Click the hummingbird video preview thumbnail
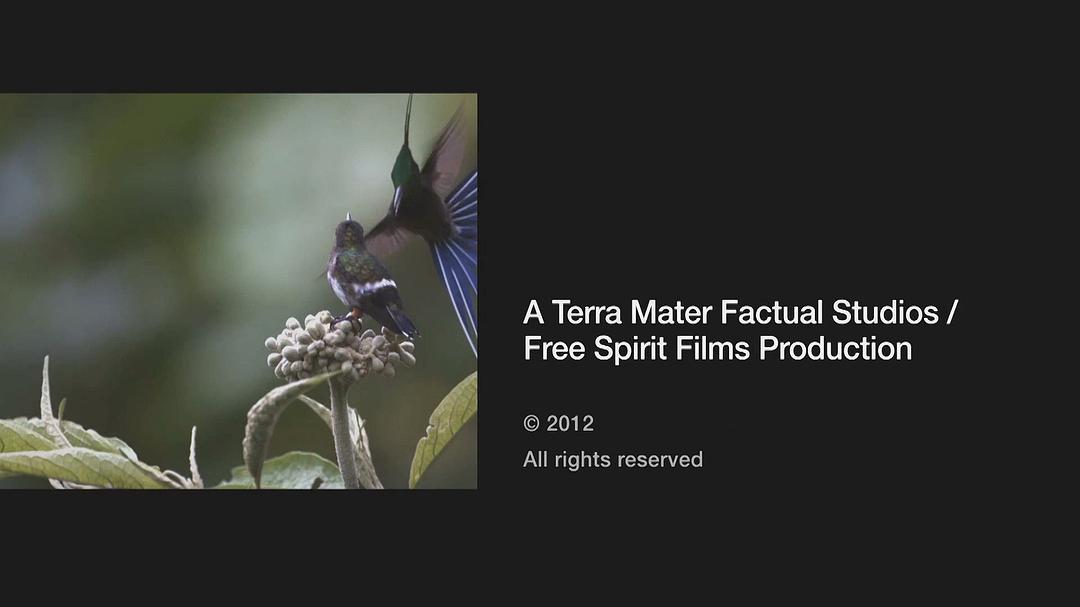The width and height of the screenshot is (1080, 607). [x=238, y=291]
